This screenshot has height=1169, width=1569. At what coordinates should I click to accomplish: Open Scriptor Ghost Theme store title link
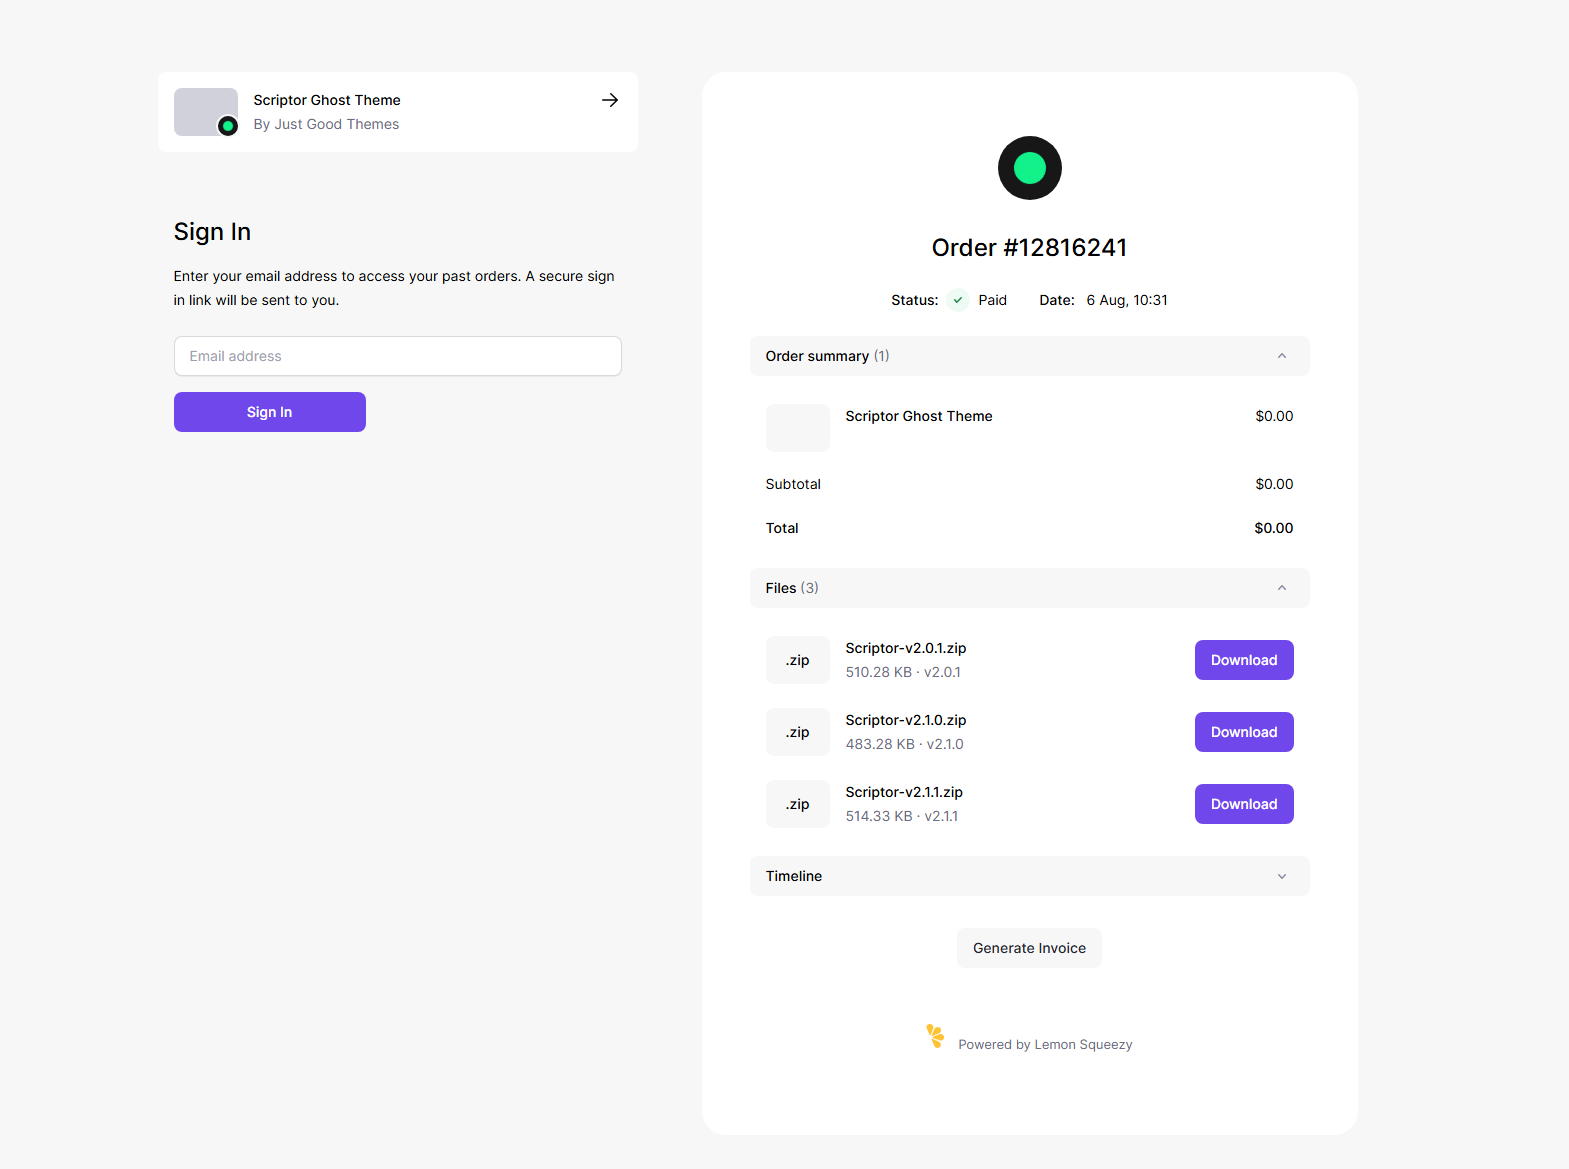(327, 100)
